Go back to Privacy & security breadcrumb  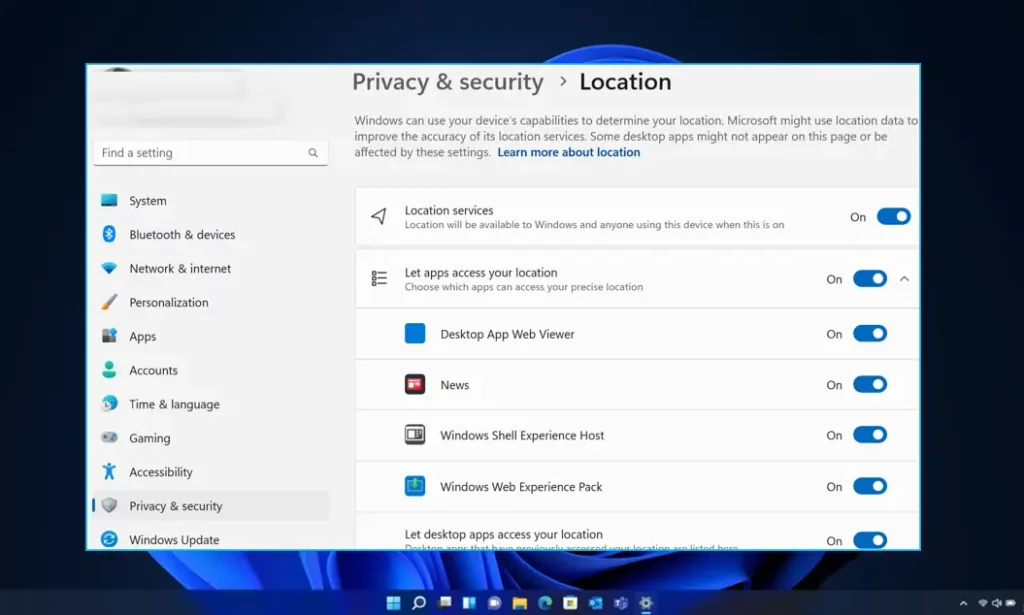click(x=448, y=82)
